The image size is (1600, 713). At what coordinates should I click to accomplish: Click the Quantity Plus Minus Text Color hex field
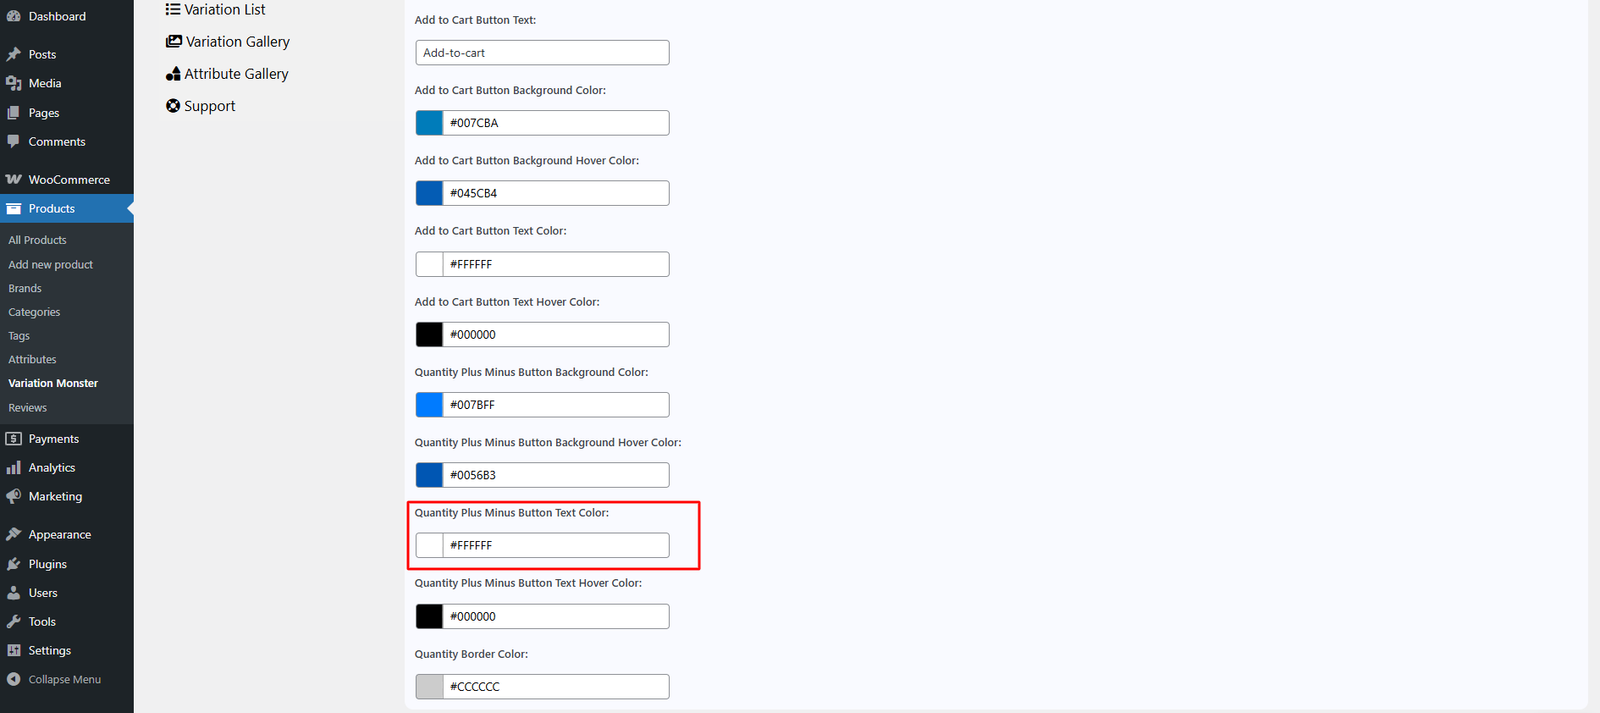[555, 546]
